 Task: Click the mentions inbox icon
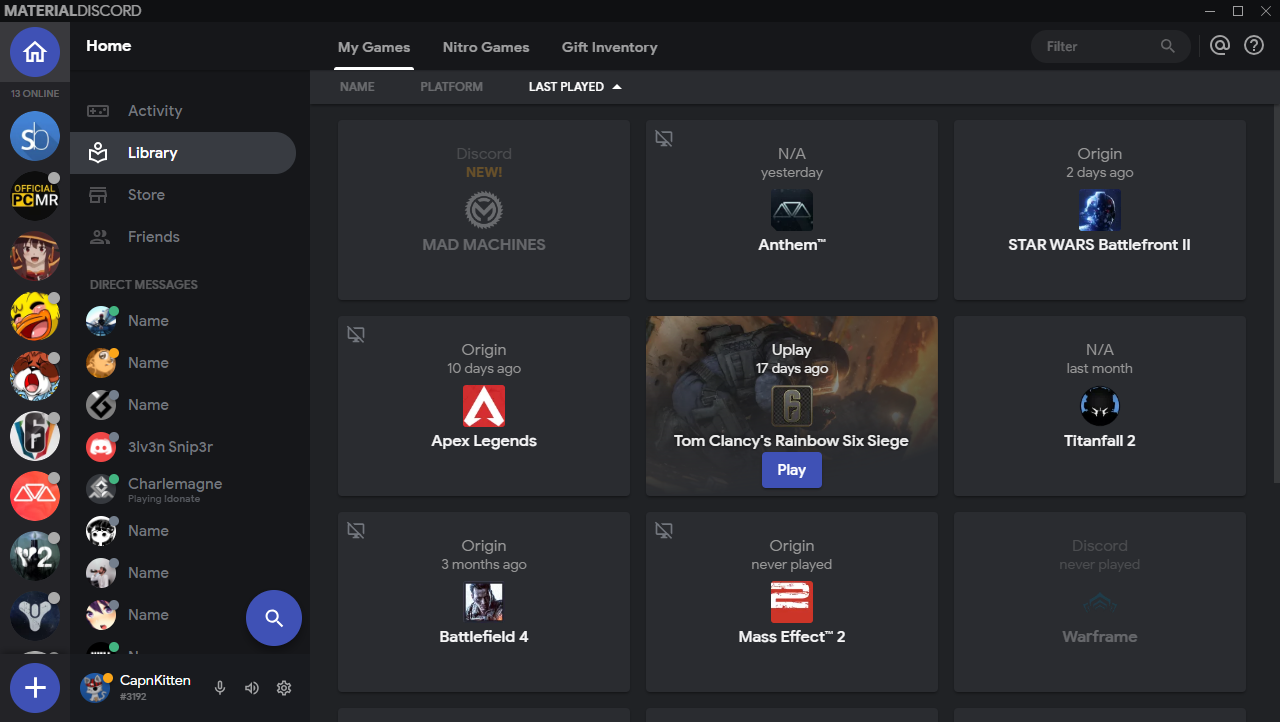[x=1220, y=45]
